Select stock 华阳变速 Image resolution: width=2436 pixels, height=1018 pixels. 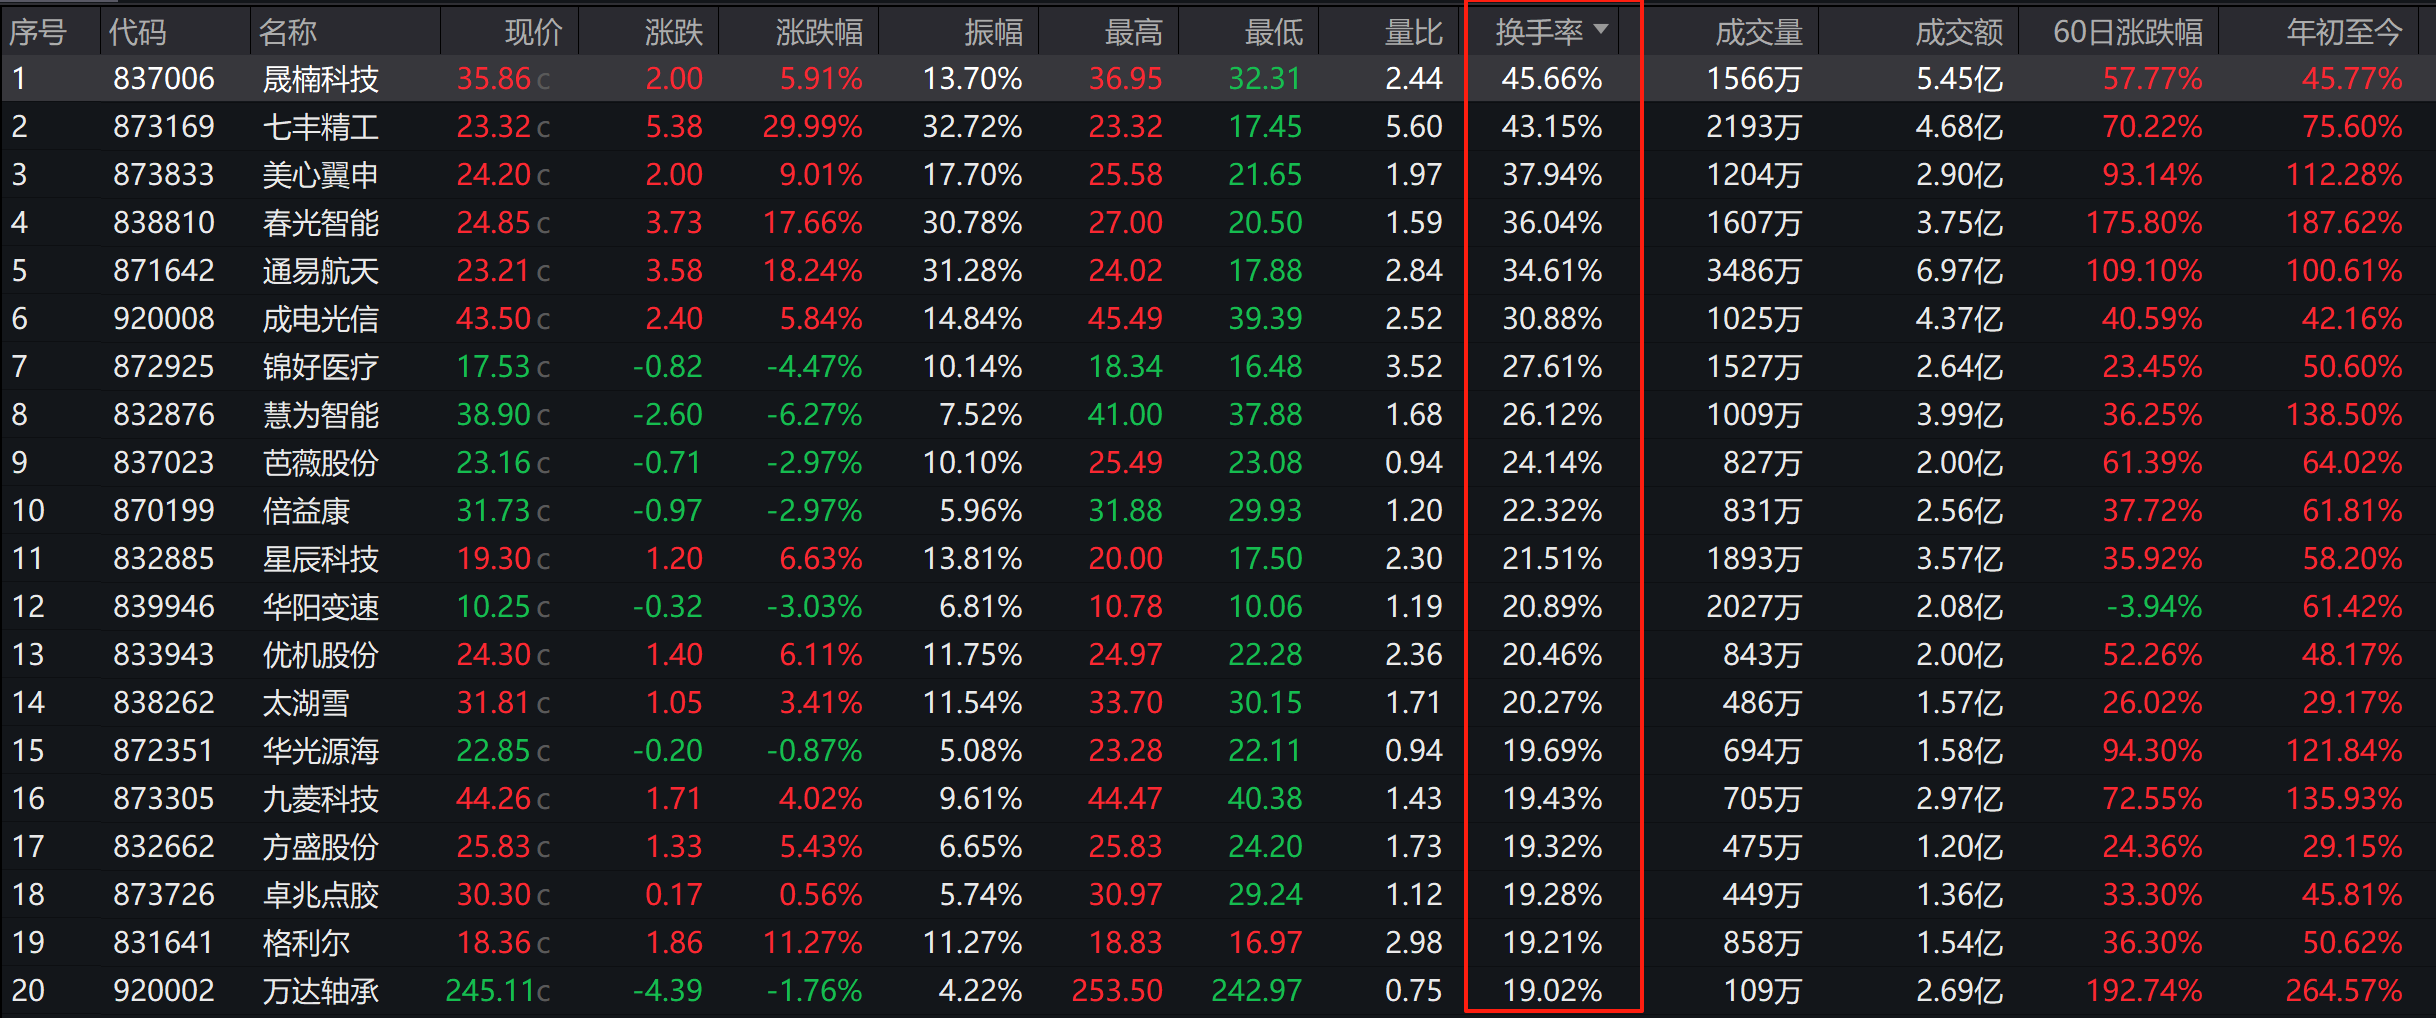coord(320,607)
